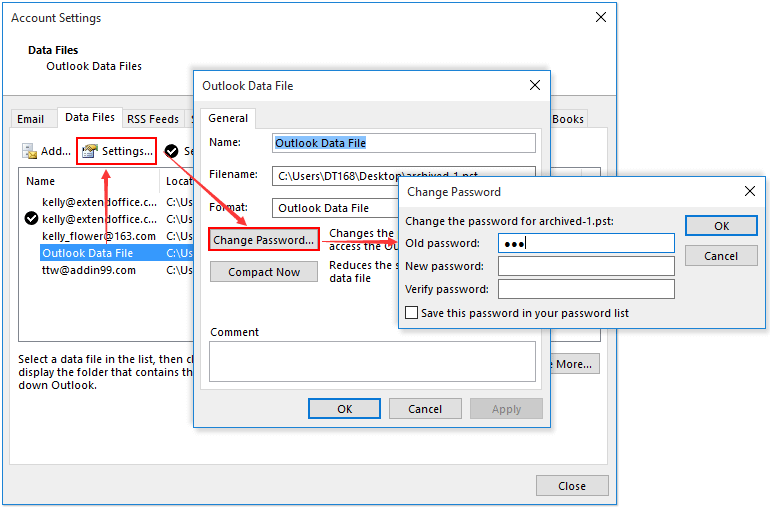The width and height of the screenshot is (770, 510).
Task: Click the Name column header
Action: point(40,181)
